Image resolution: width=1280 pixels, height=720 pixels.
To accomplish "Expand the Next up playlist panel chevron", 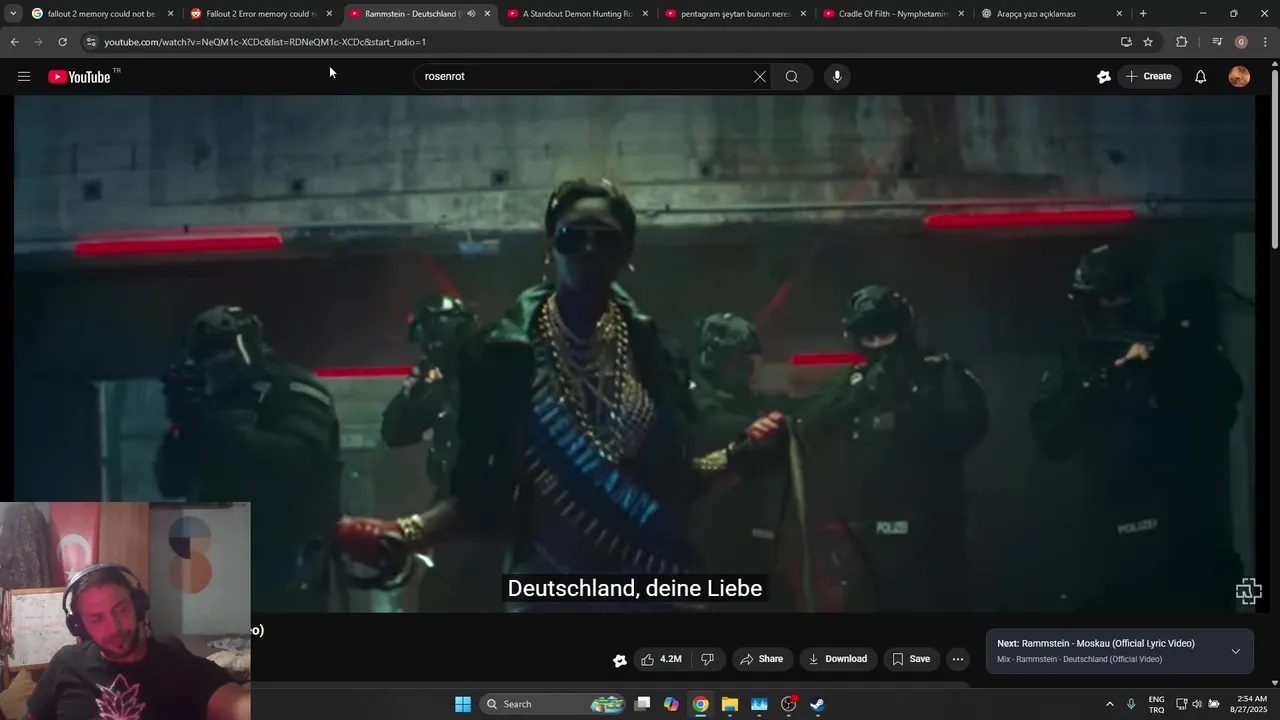I will coord(1235,651).
